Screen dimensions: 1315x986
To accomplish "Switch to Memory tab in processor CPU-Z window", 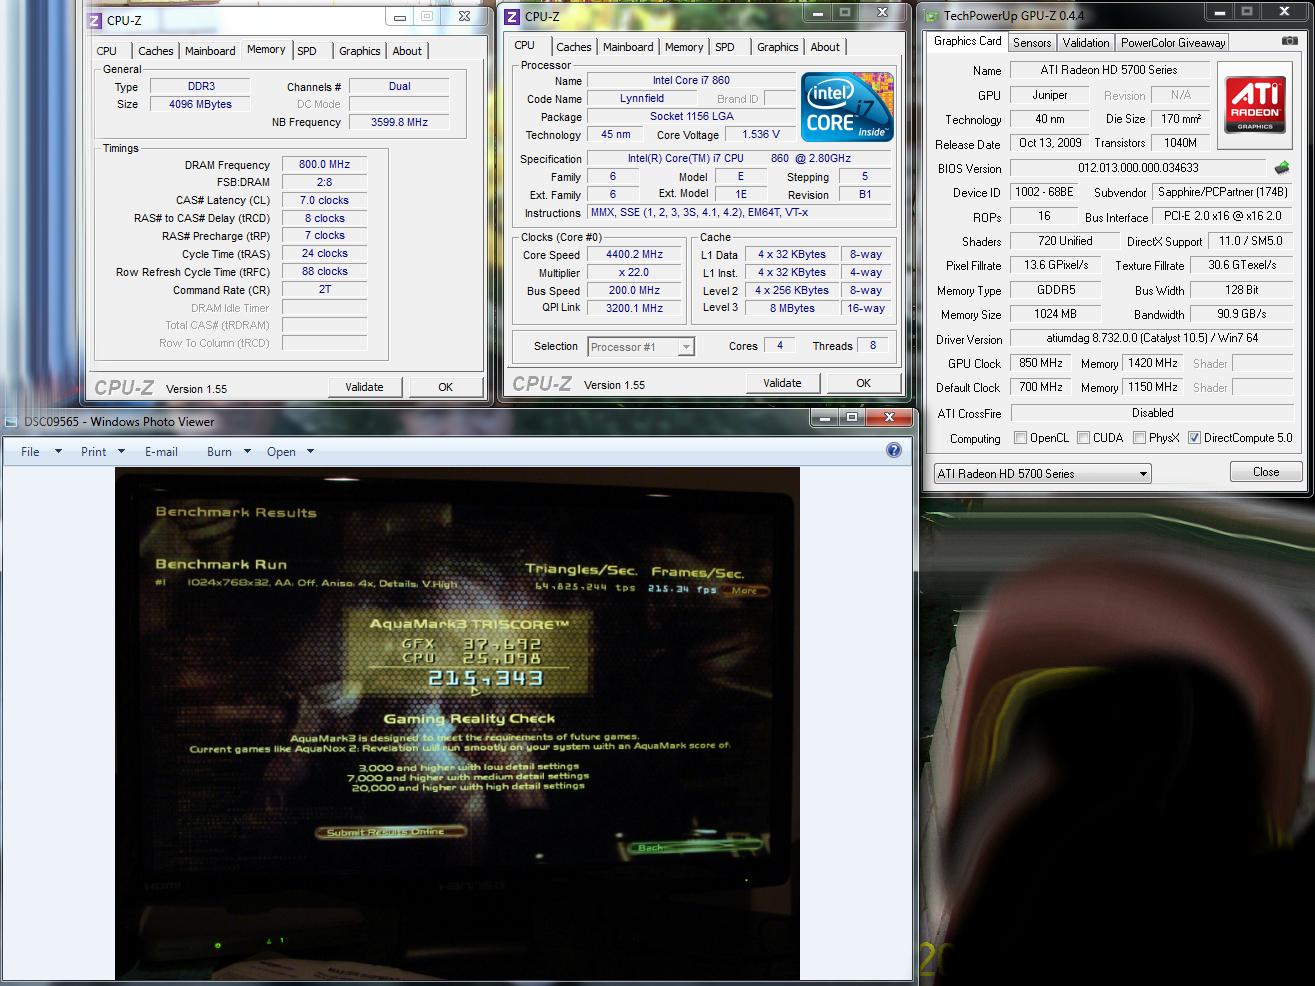I will [684, 47].
